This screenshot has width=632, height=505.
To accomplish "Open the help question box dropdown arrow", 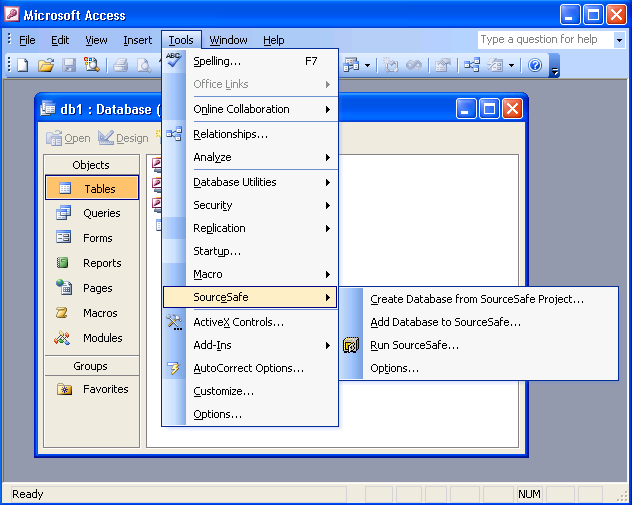I will 619,40.
